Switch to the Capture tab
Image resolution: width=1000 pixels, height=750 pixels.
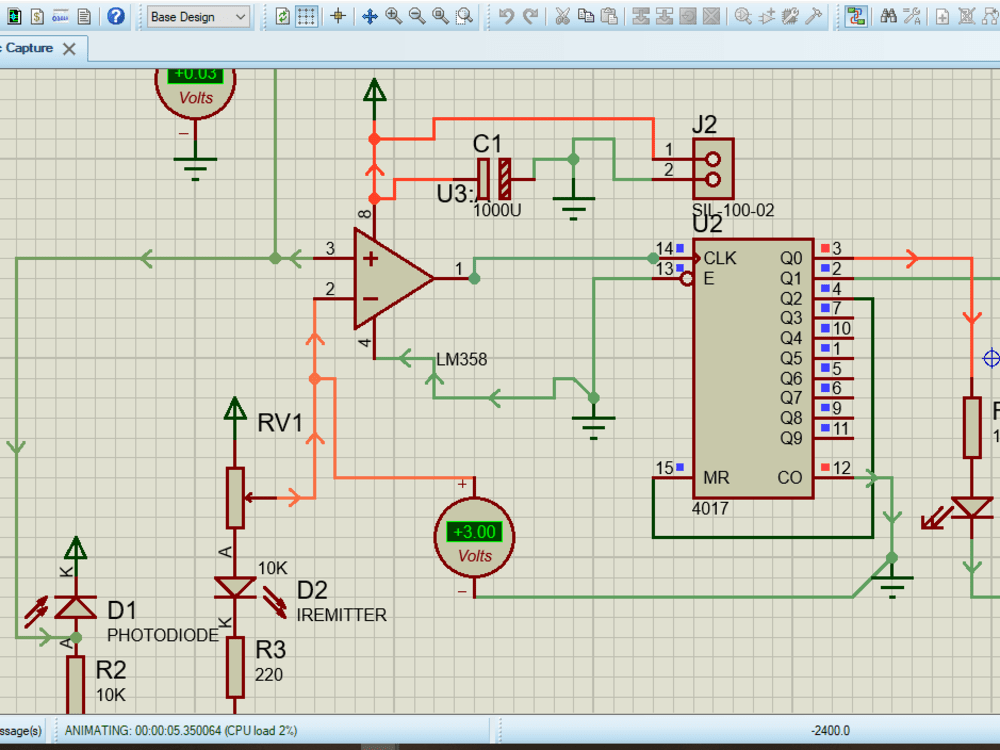pos(30,48)
